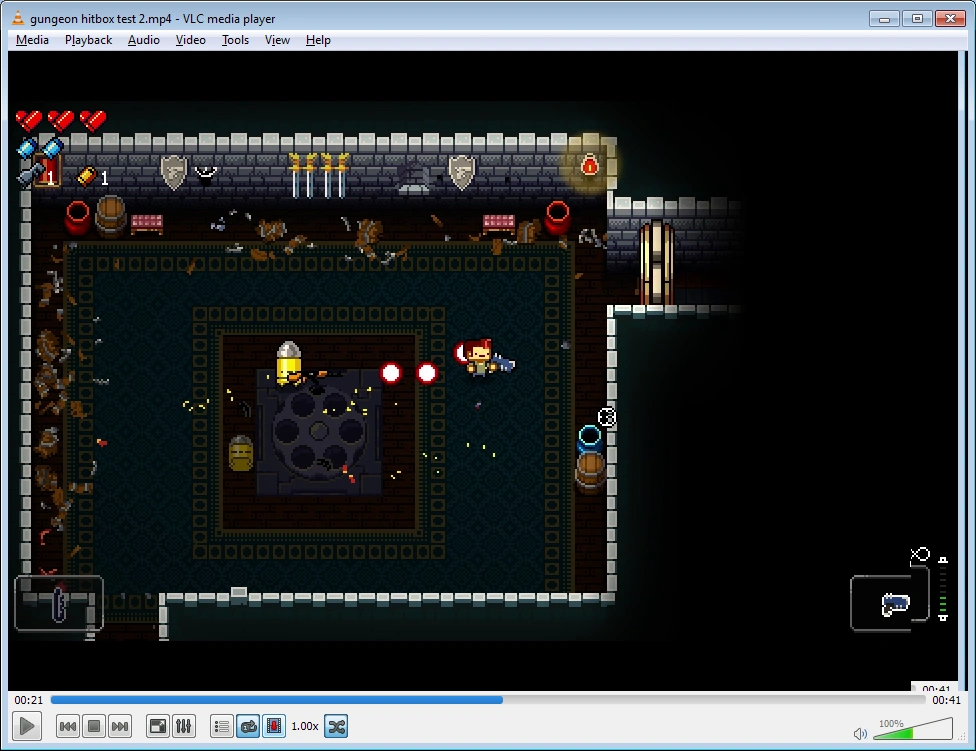Open the Help menu
The height and width of the screenshot is (751, 976).
pyautogui.click(x=318, y=40)
